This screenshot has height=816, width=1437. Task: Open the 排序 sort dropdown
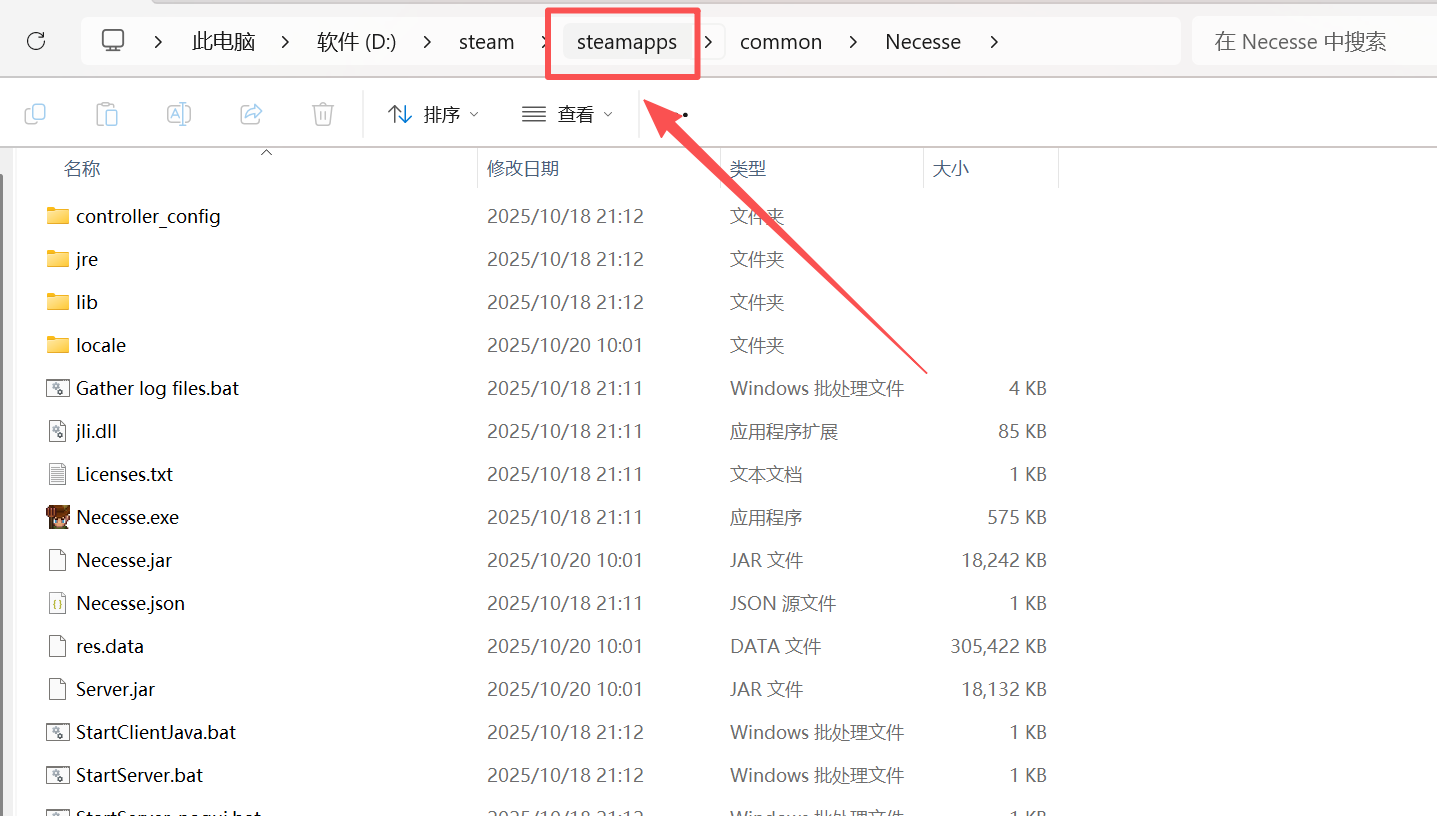(x=433, y=115)
